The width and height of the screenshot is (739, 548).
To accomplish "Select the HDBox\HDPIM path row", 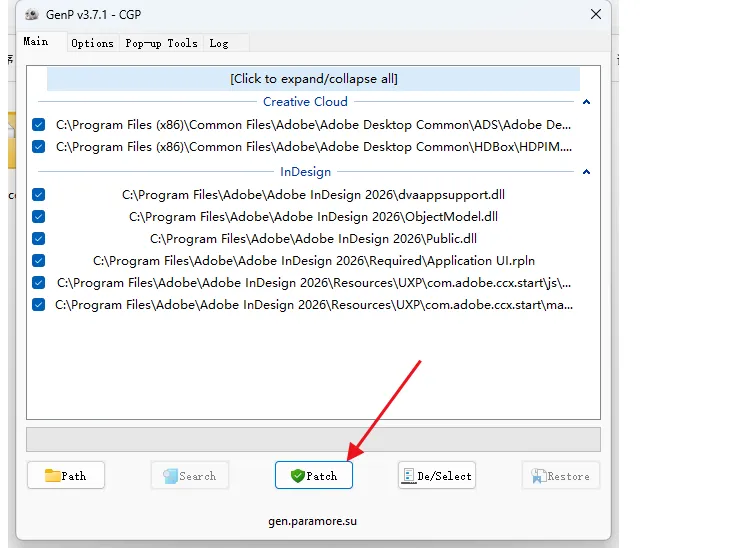I will (x=314, y=147).
